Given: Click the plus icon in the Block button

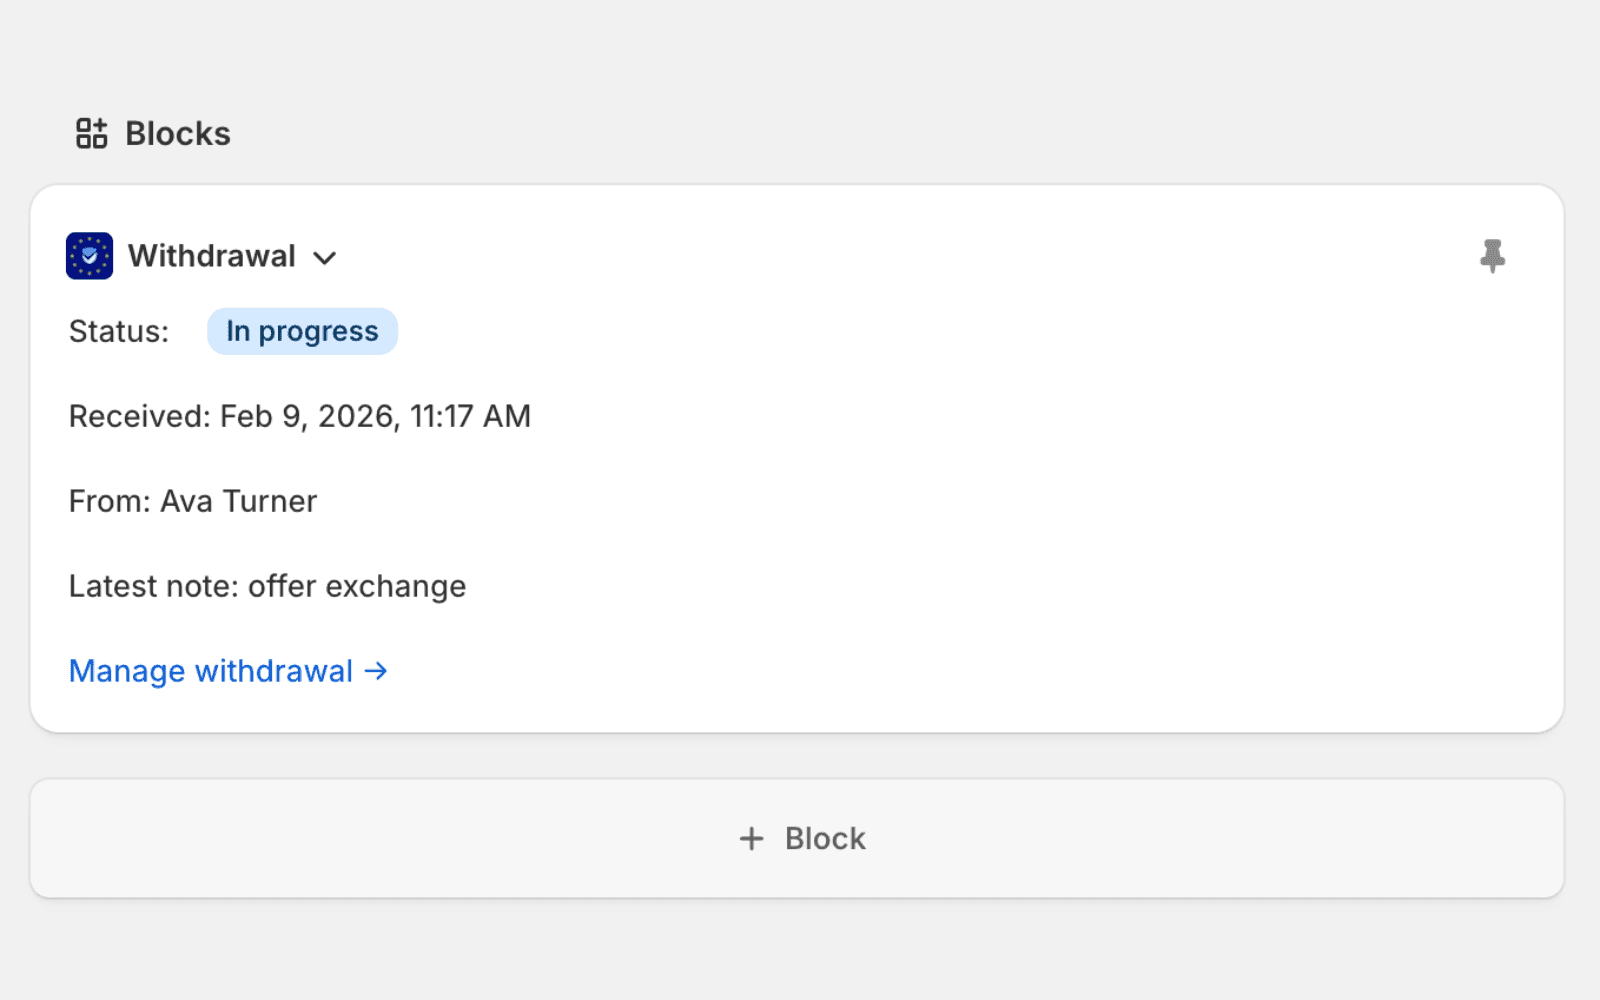Looking at the screenshot, I should click(750, 838).
